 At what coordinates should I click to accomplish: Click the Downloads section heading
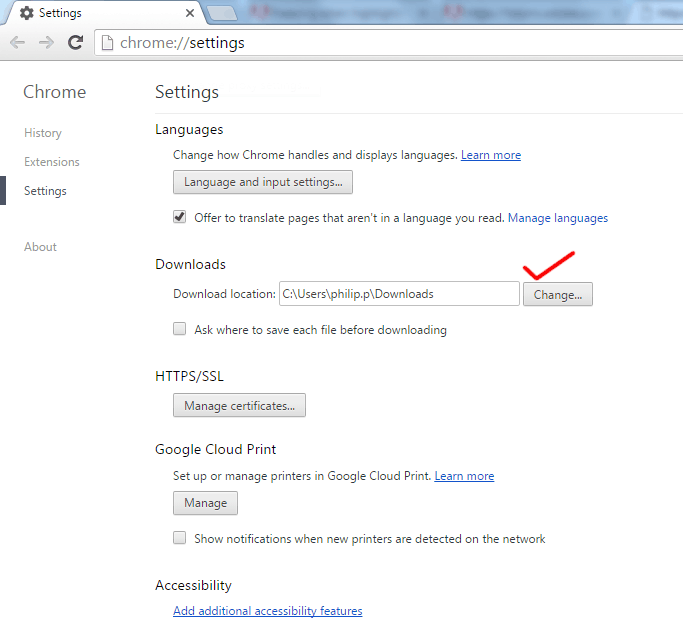190,264
